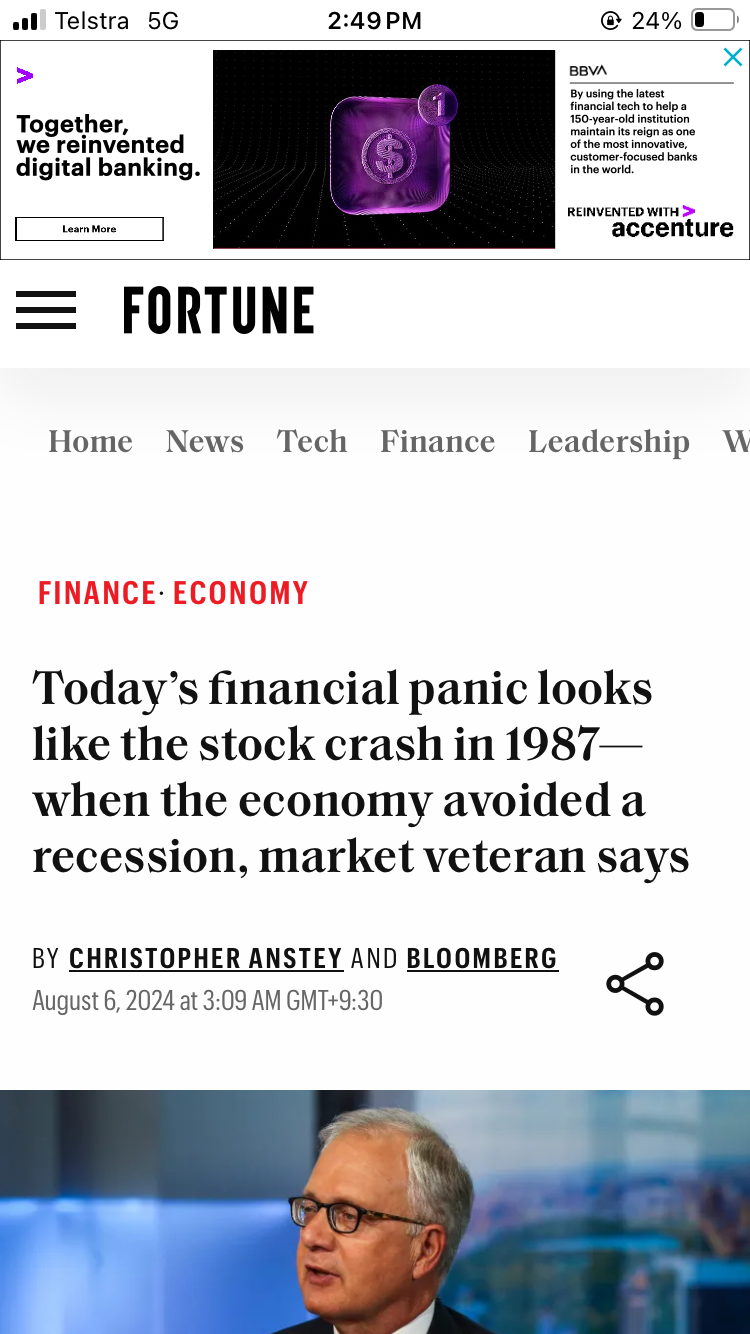Tap the Fortune logo
The height and width of the screenshot is (1334, 750).
click(218, 310)
